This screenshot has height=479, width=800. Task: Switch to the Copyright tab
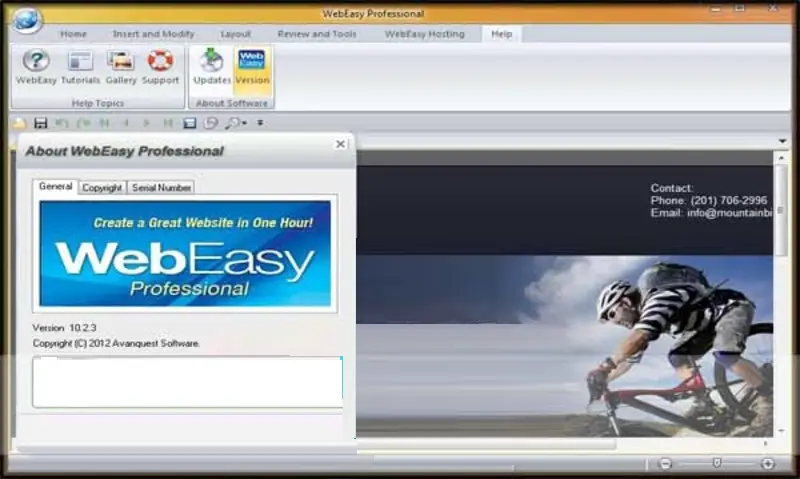[102, 188]
